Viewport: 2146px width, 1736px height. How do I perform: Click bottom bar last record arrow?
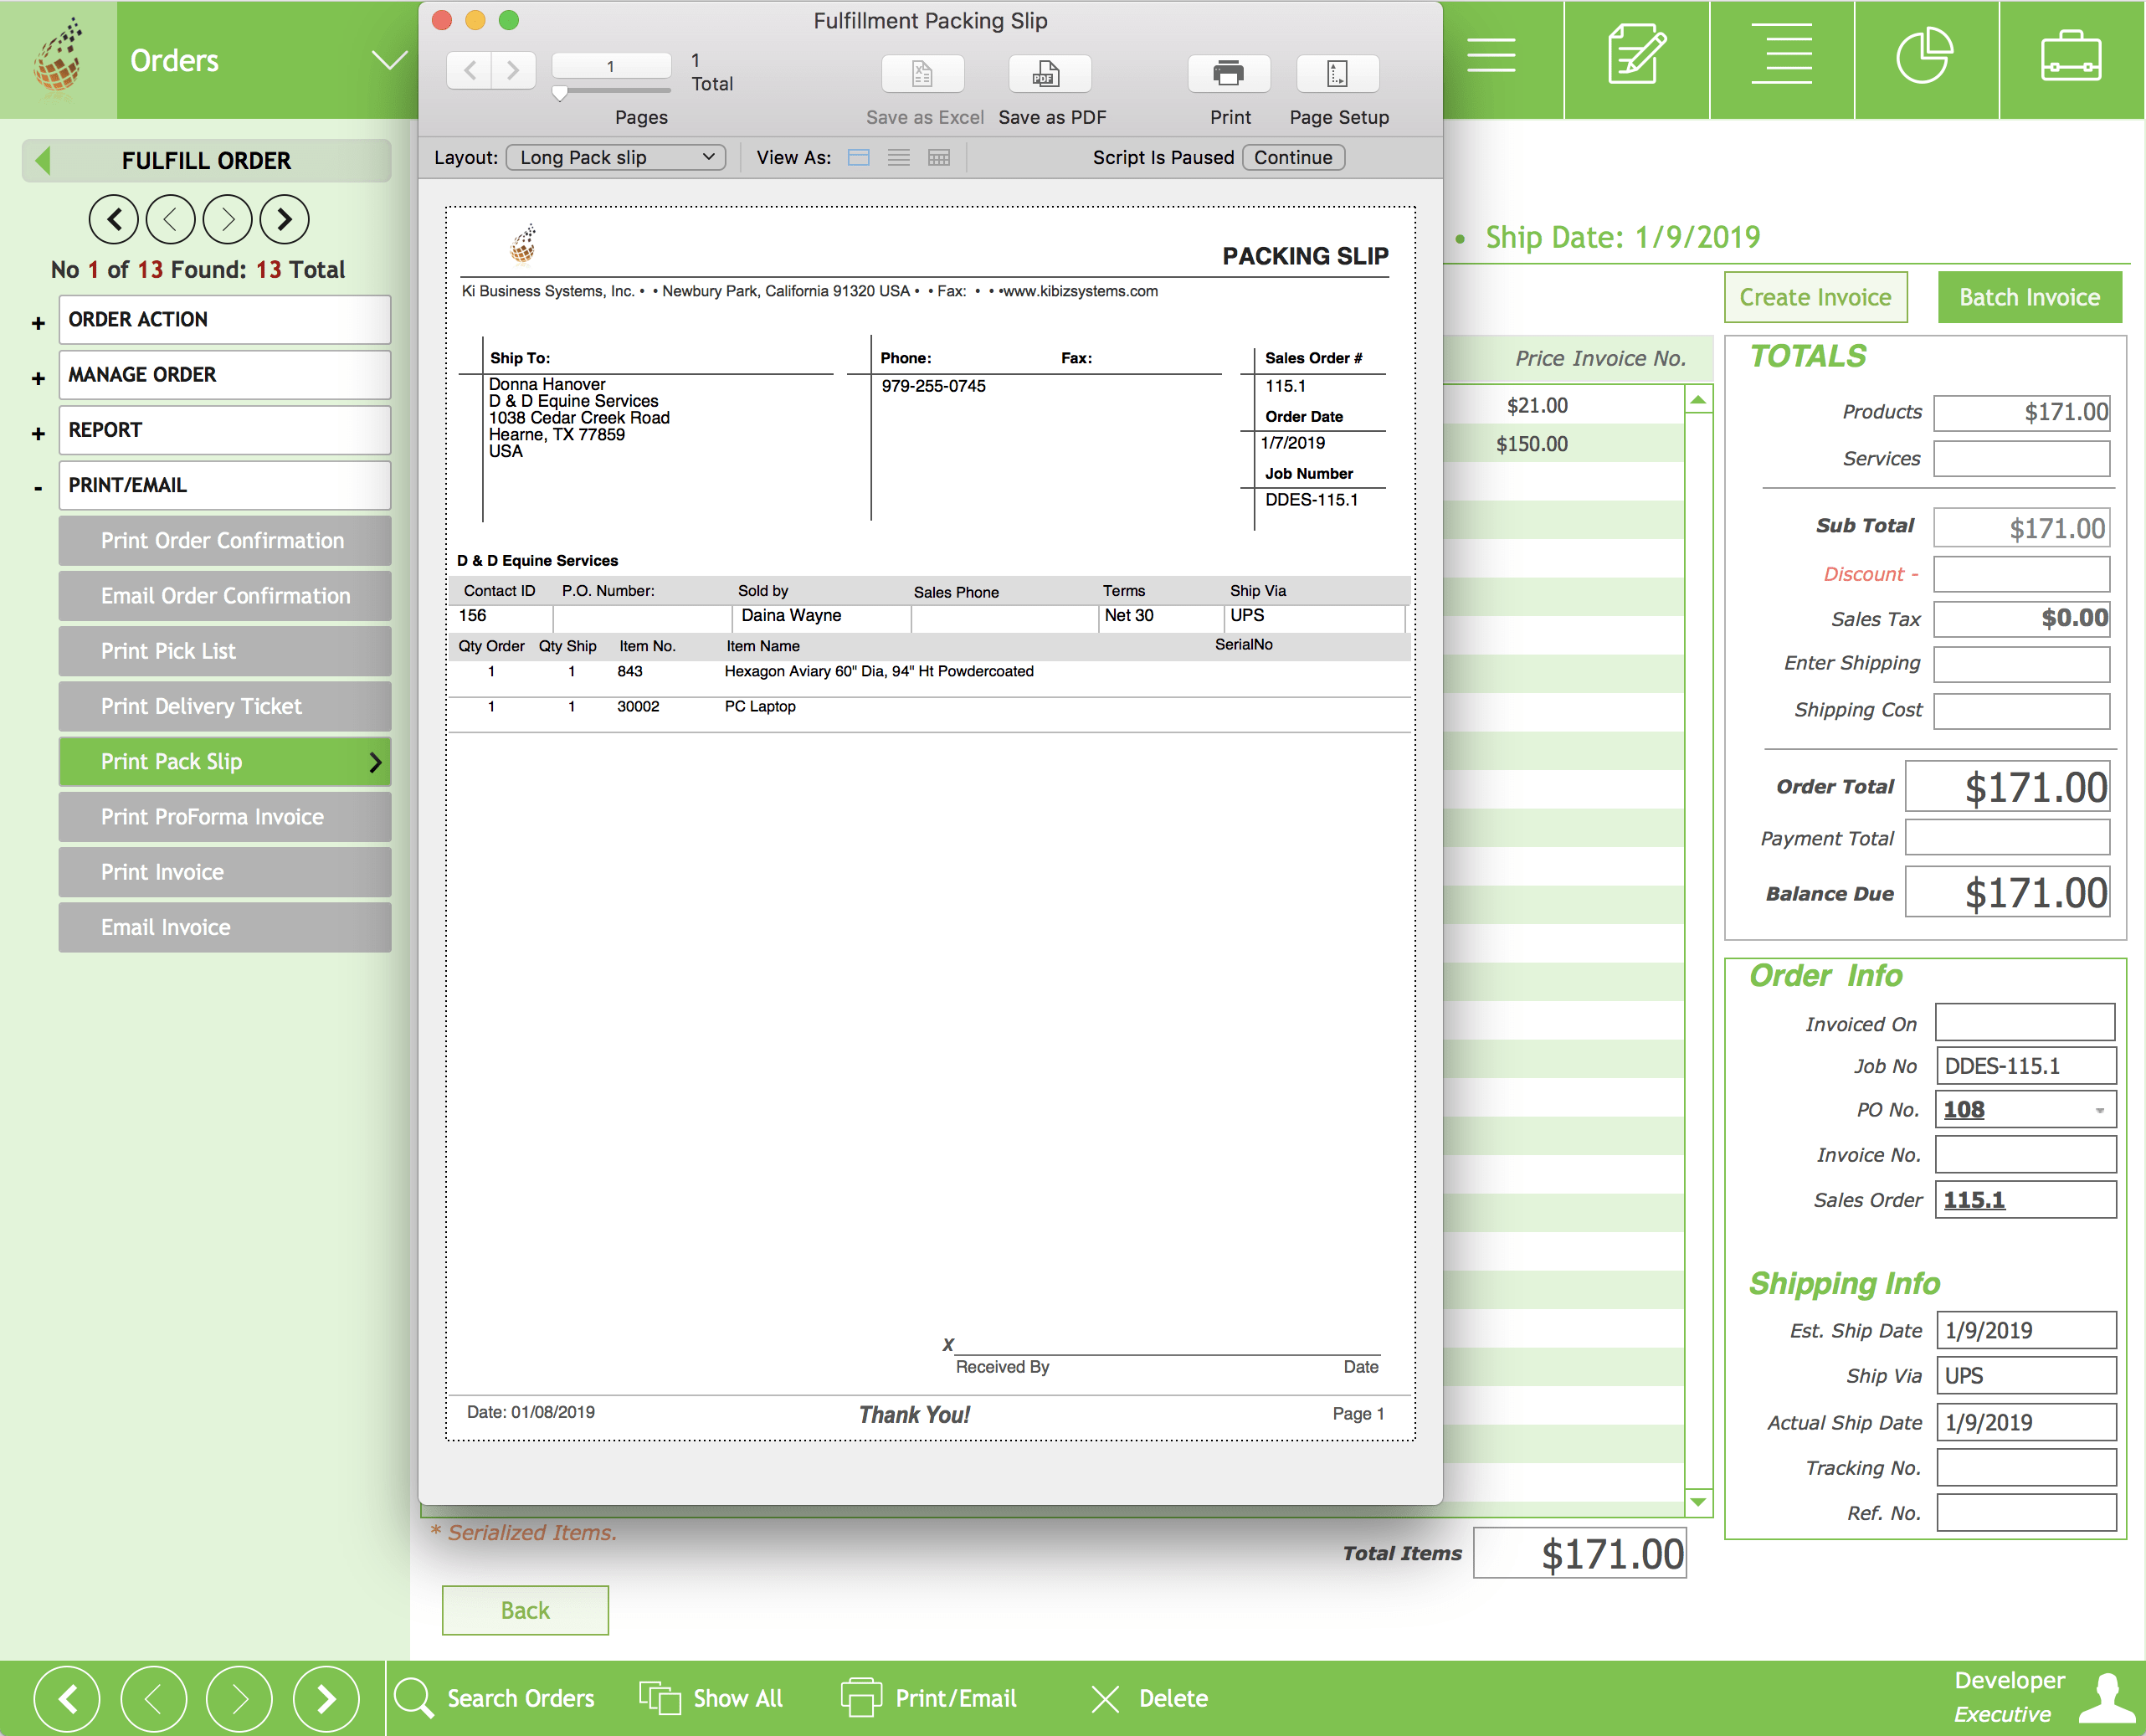coord(326,1698)
